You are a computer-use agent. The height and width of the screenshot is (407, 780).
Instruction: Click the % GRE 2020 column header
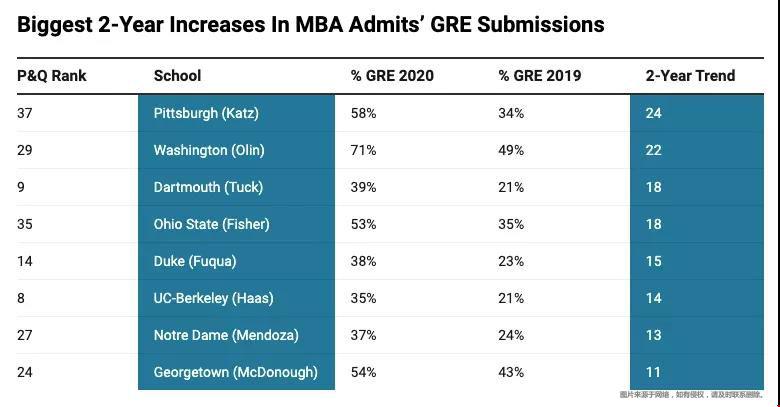click(392, 76)
